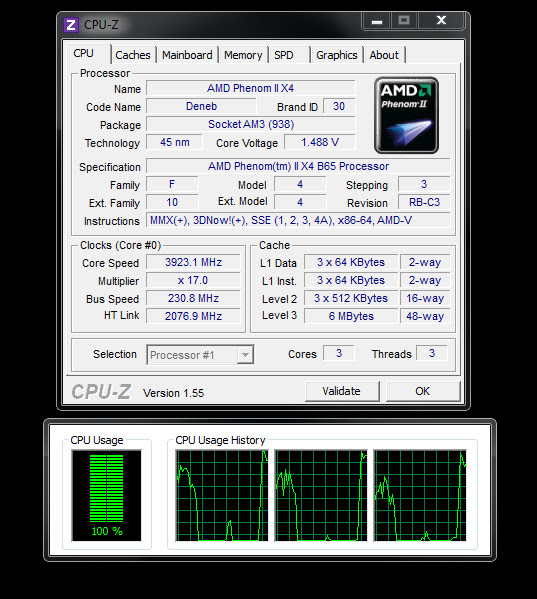Click the Specification 'AMD Phenom(tm) II X4 B65 Processor'
The width and height of the screenshot is (537, 599).
(x=298, y=166)
